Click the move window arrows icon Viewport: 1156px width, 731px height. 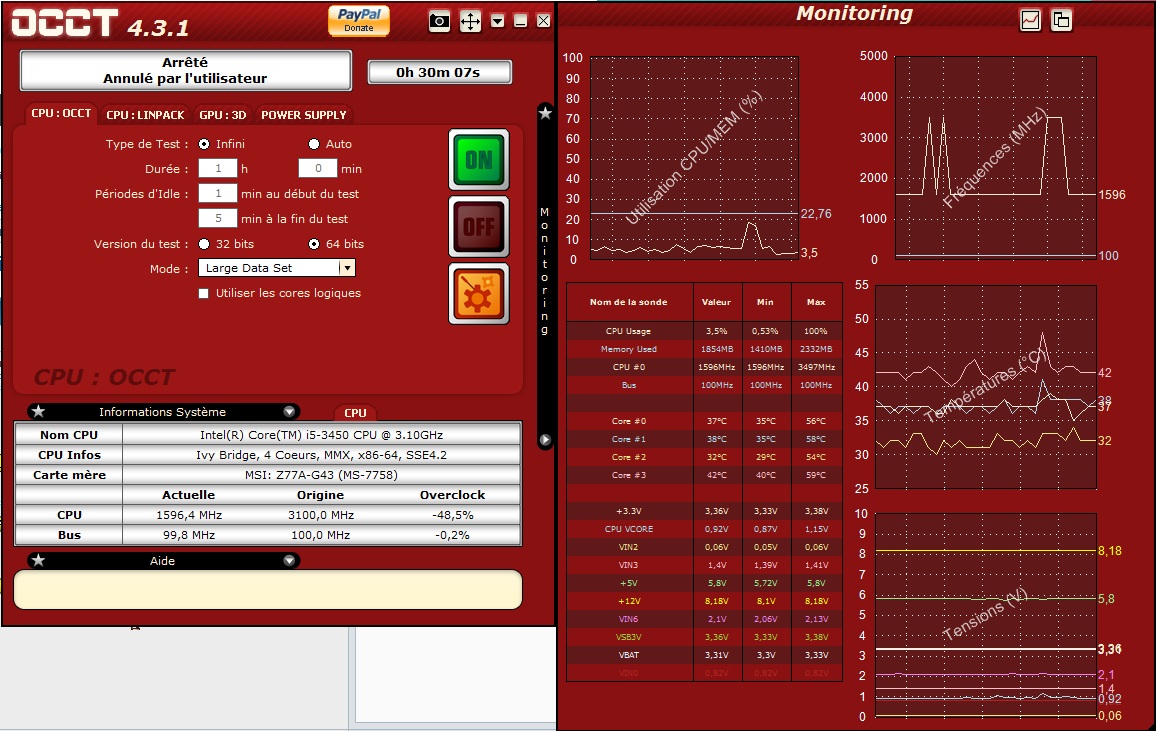tap(470, 21)
